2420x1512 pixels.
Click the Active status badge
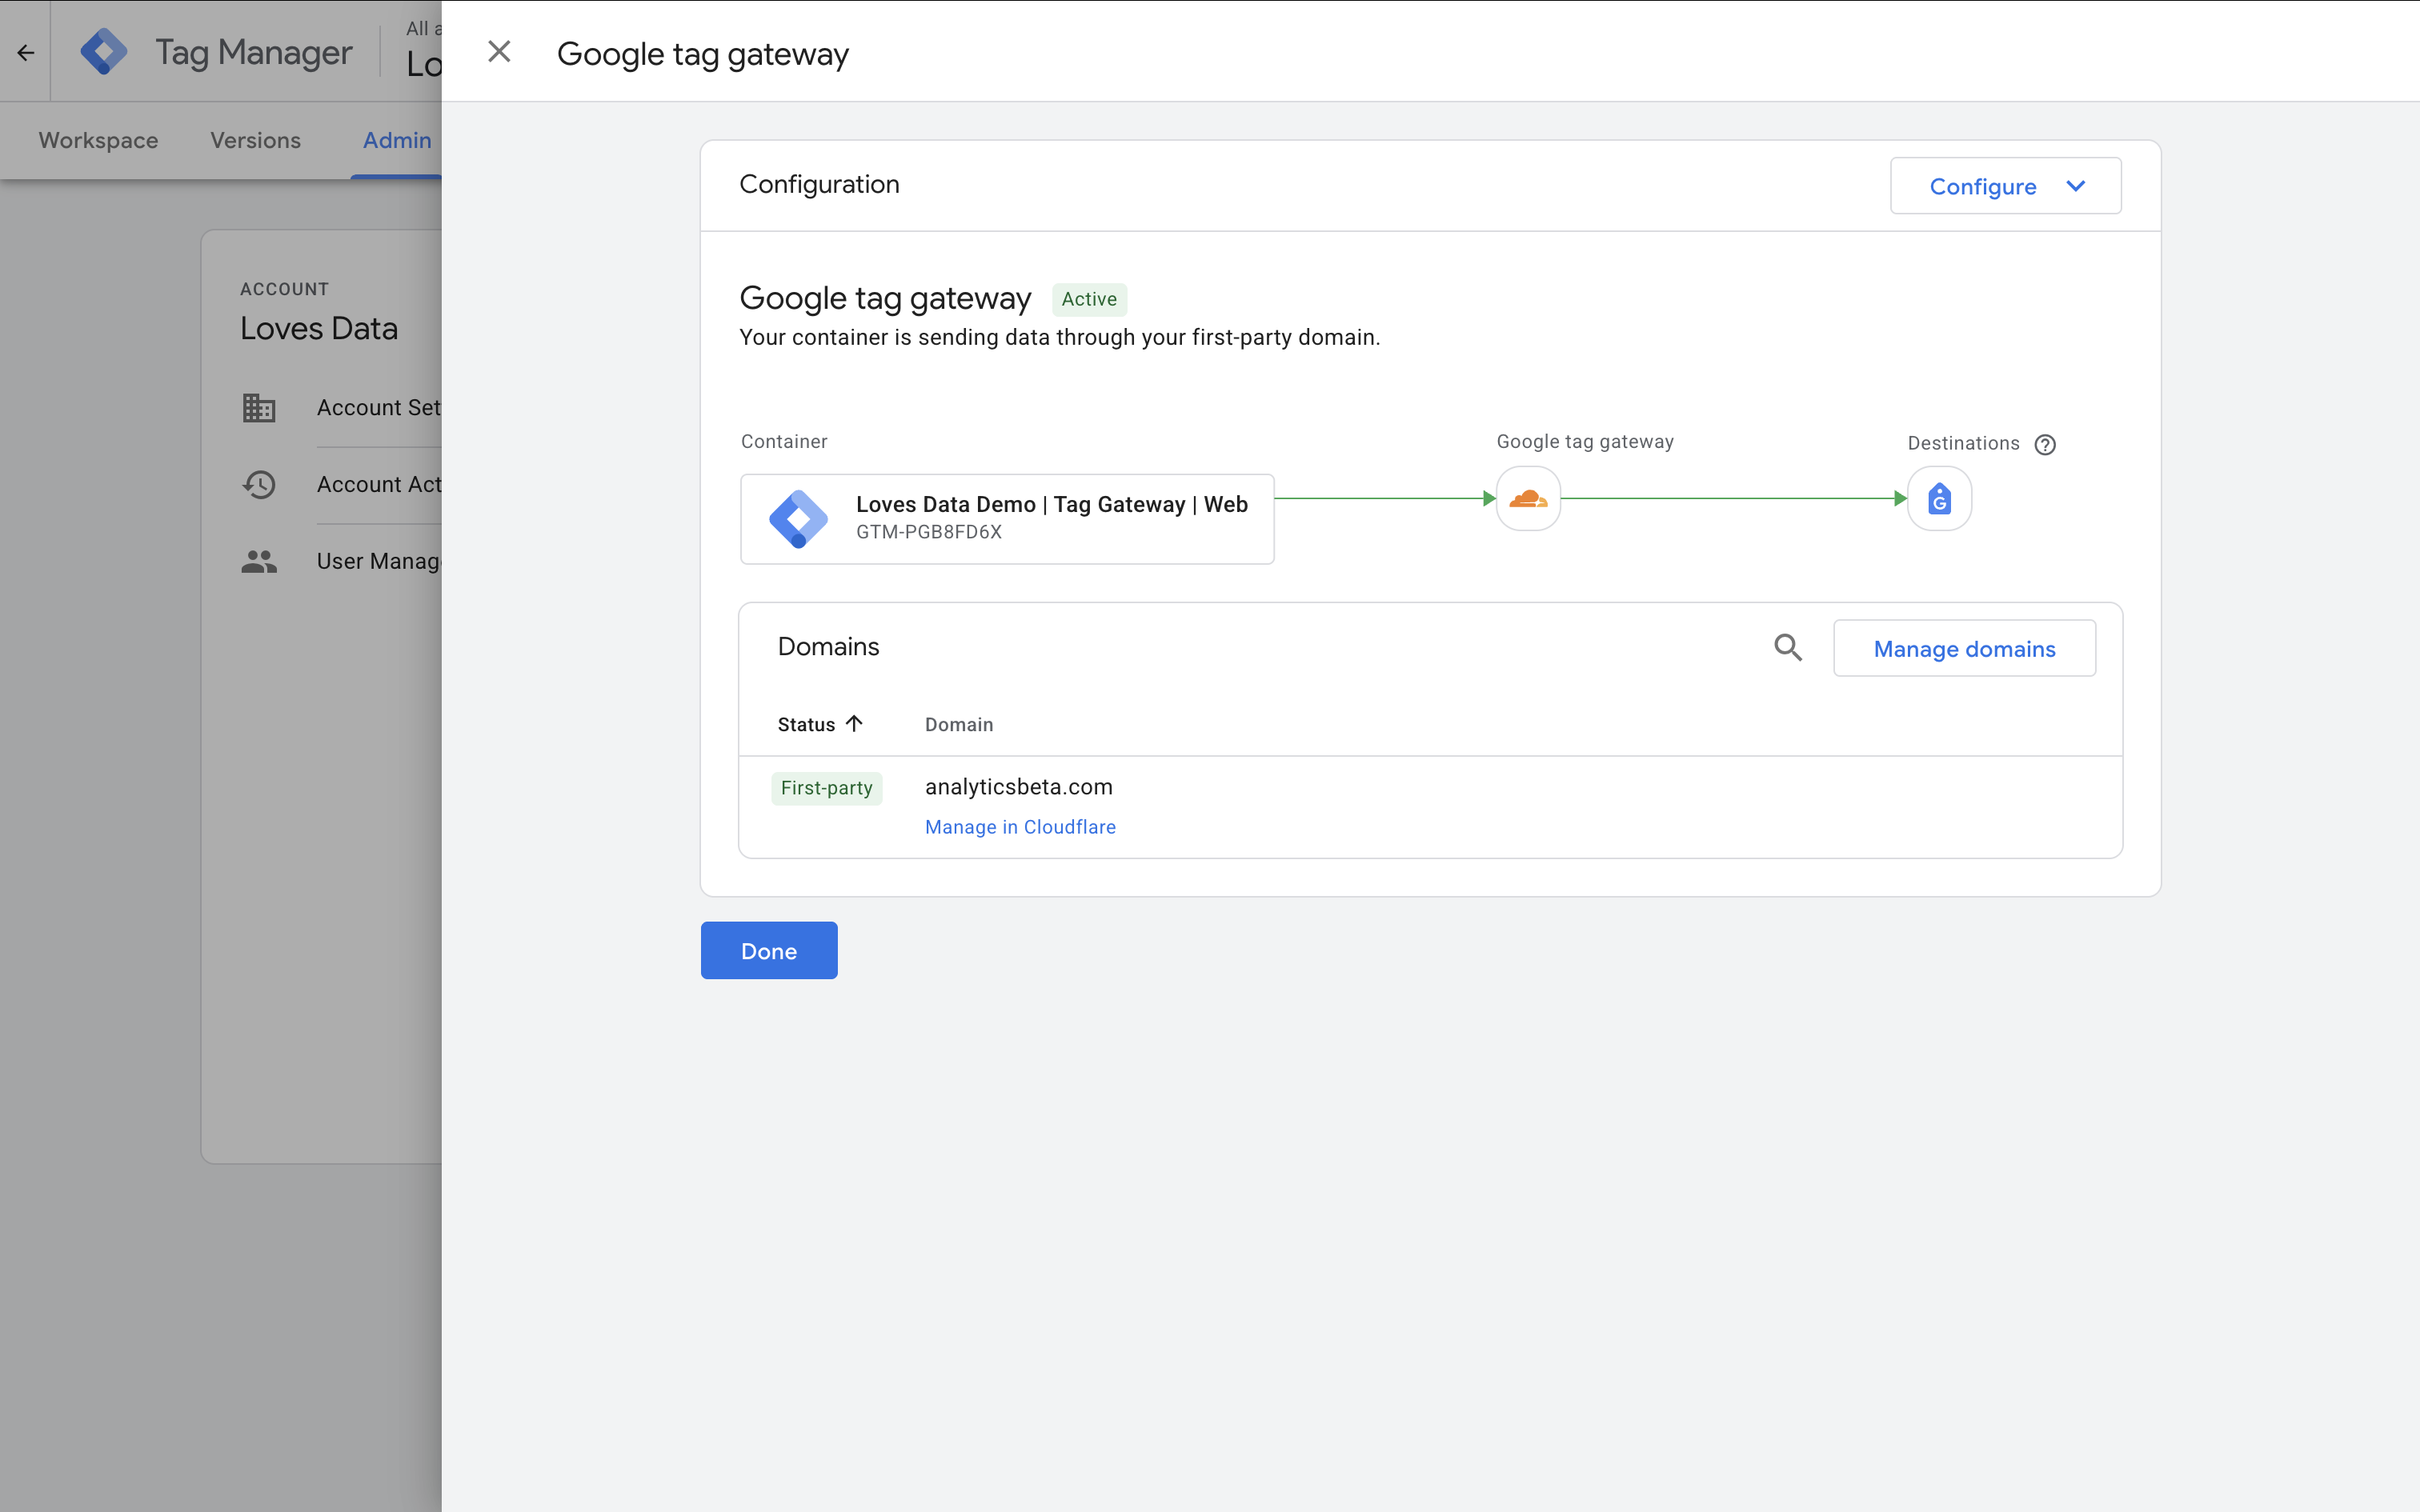(1089, 299)
